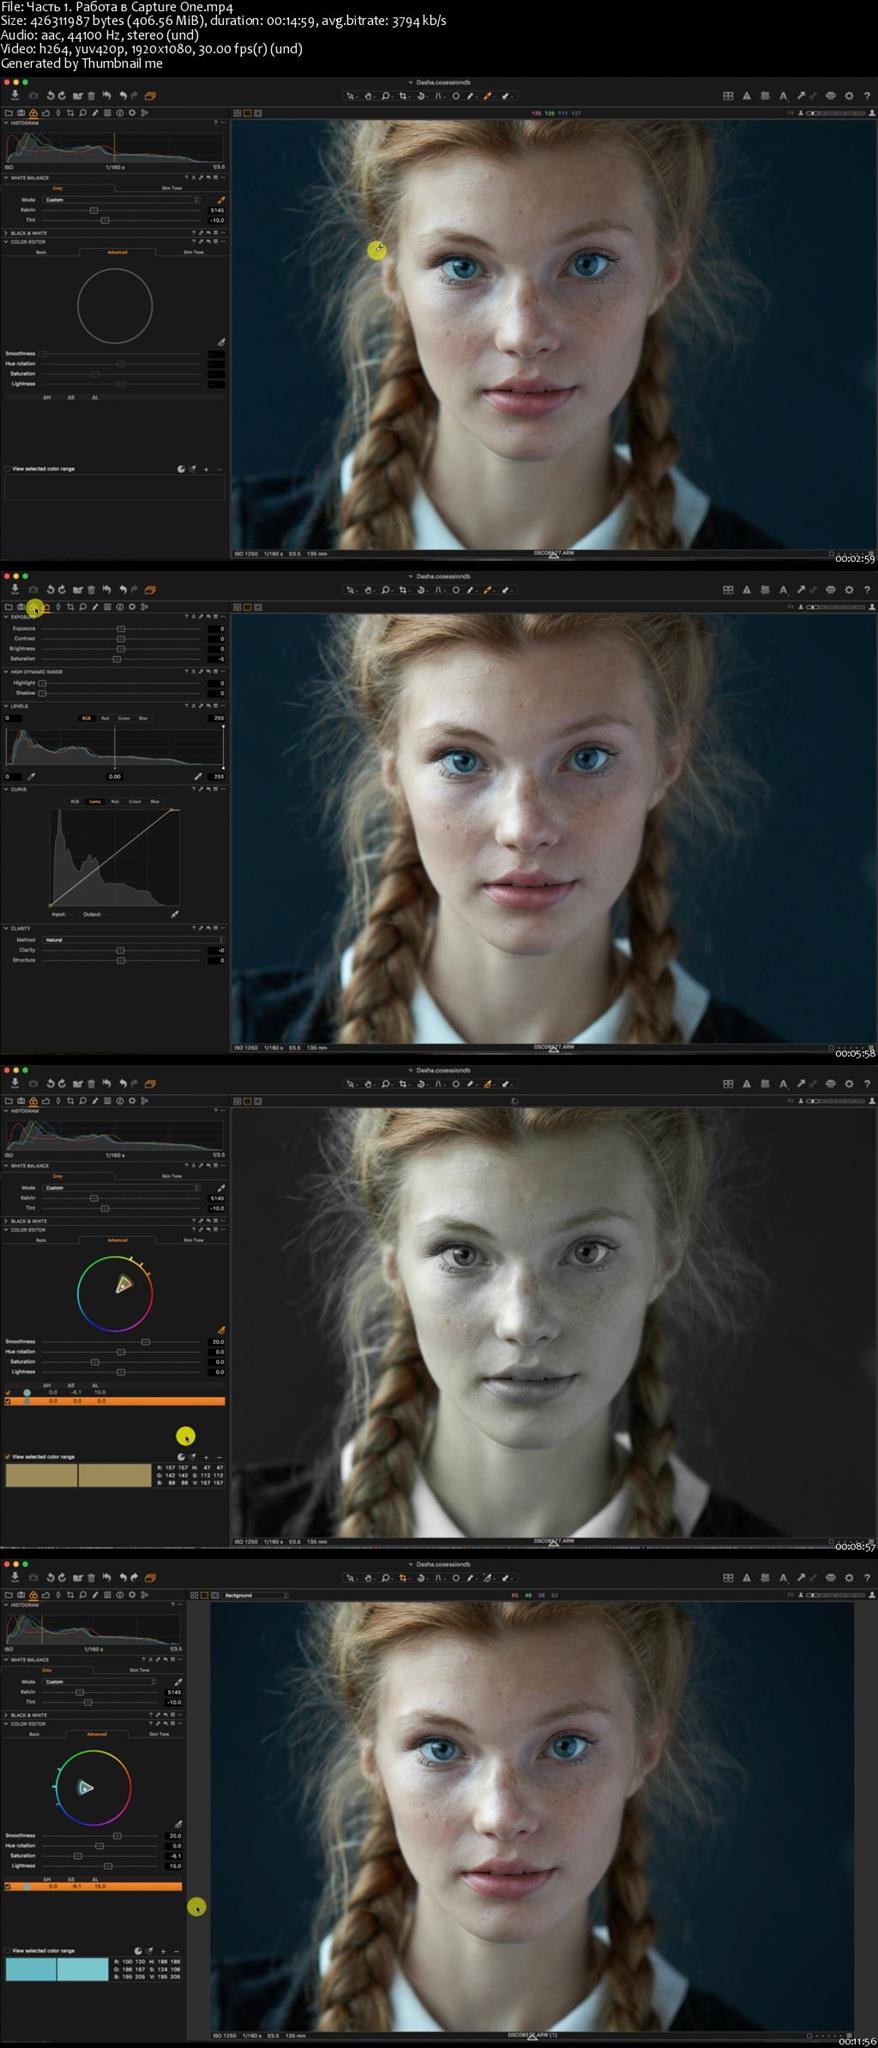Select Advanced Color Editor tab, 00:11:56 frame
This screenshot has height=2048, width=878.
(x=97, y=1734)
